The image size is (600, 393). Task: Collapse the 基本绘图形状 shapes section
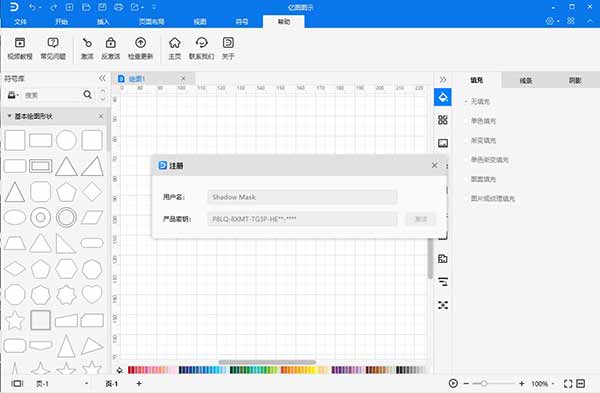coord(9,116)
